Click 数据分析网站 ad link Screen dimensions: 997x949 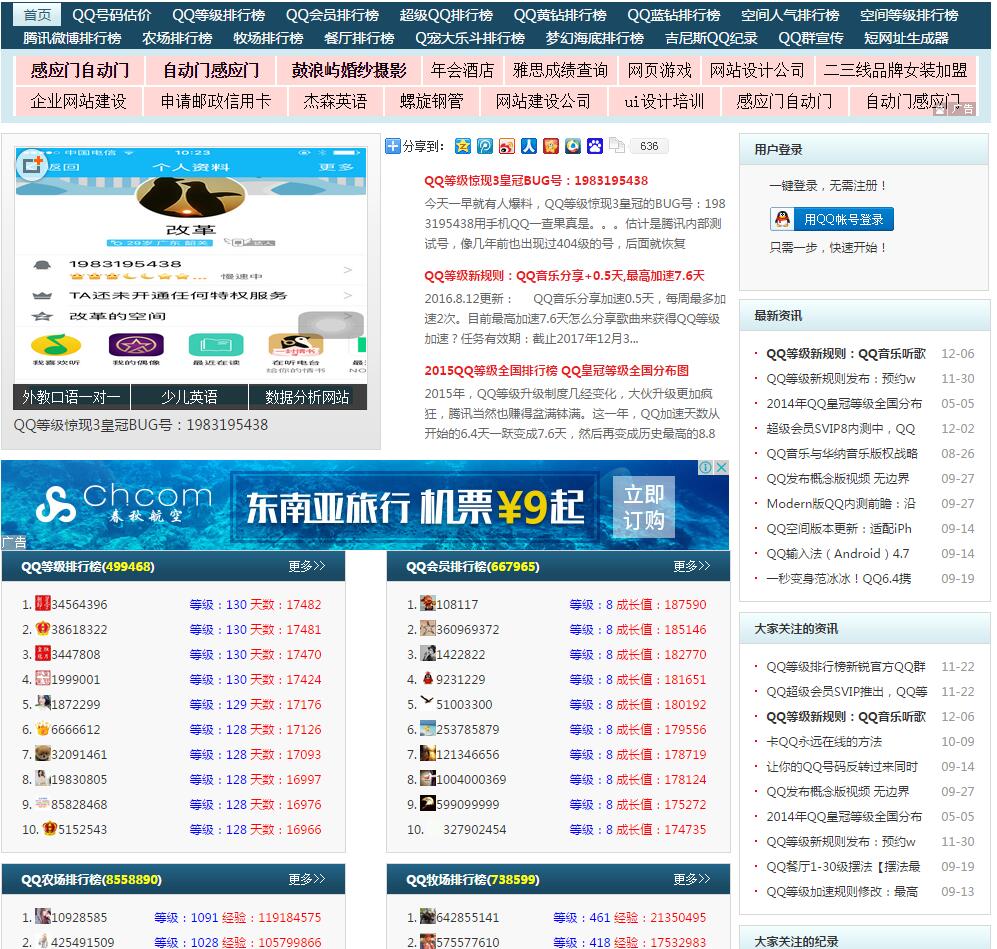point(307,397)
